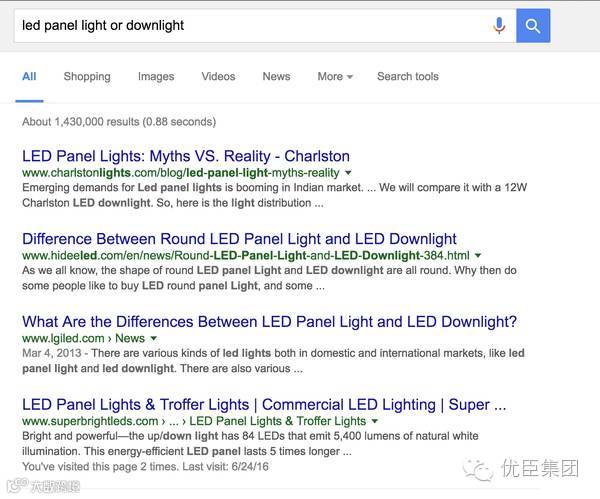Expand the charlstonlights.com URL dropdown arrow
Screen dimensions: 600x499
pyautogui.click(x=347, y=173)
